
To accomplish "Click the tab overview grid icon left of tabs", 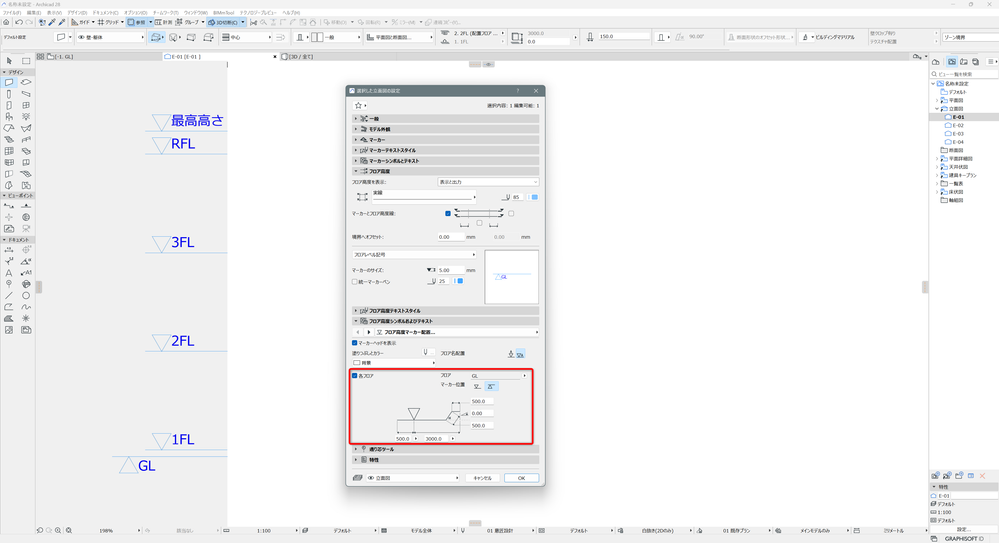I will tap(41, 57).
